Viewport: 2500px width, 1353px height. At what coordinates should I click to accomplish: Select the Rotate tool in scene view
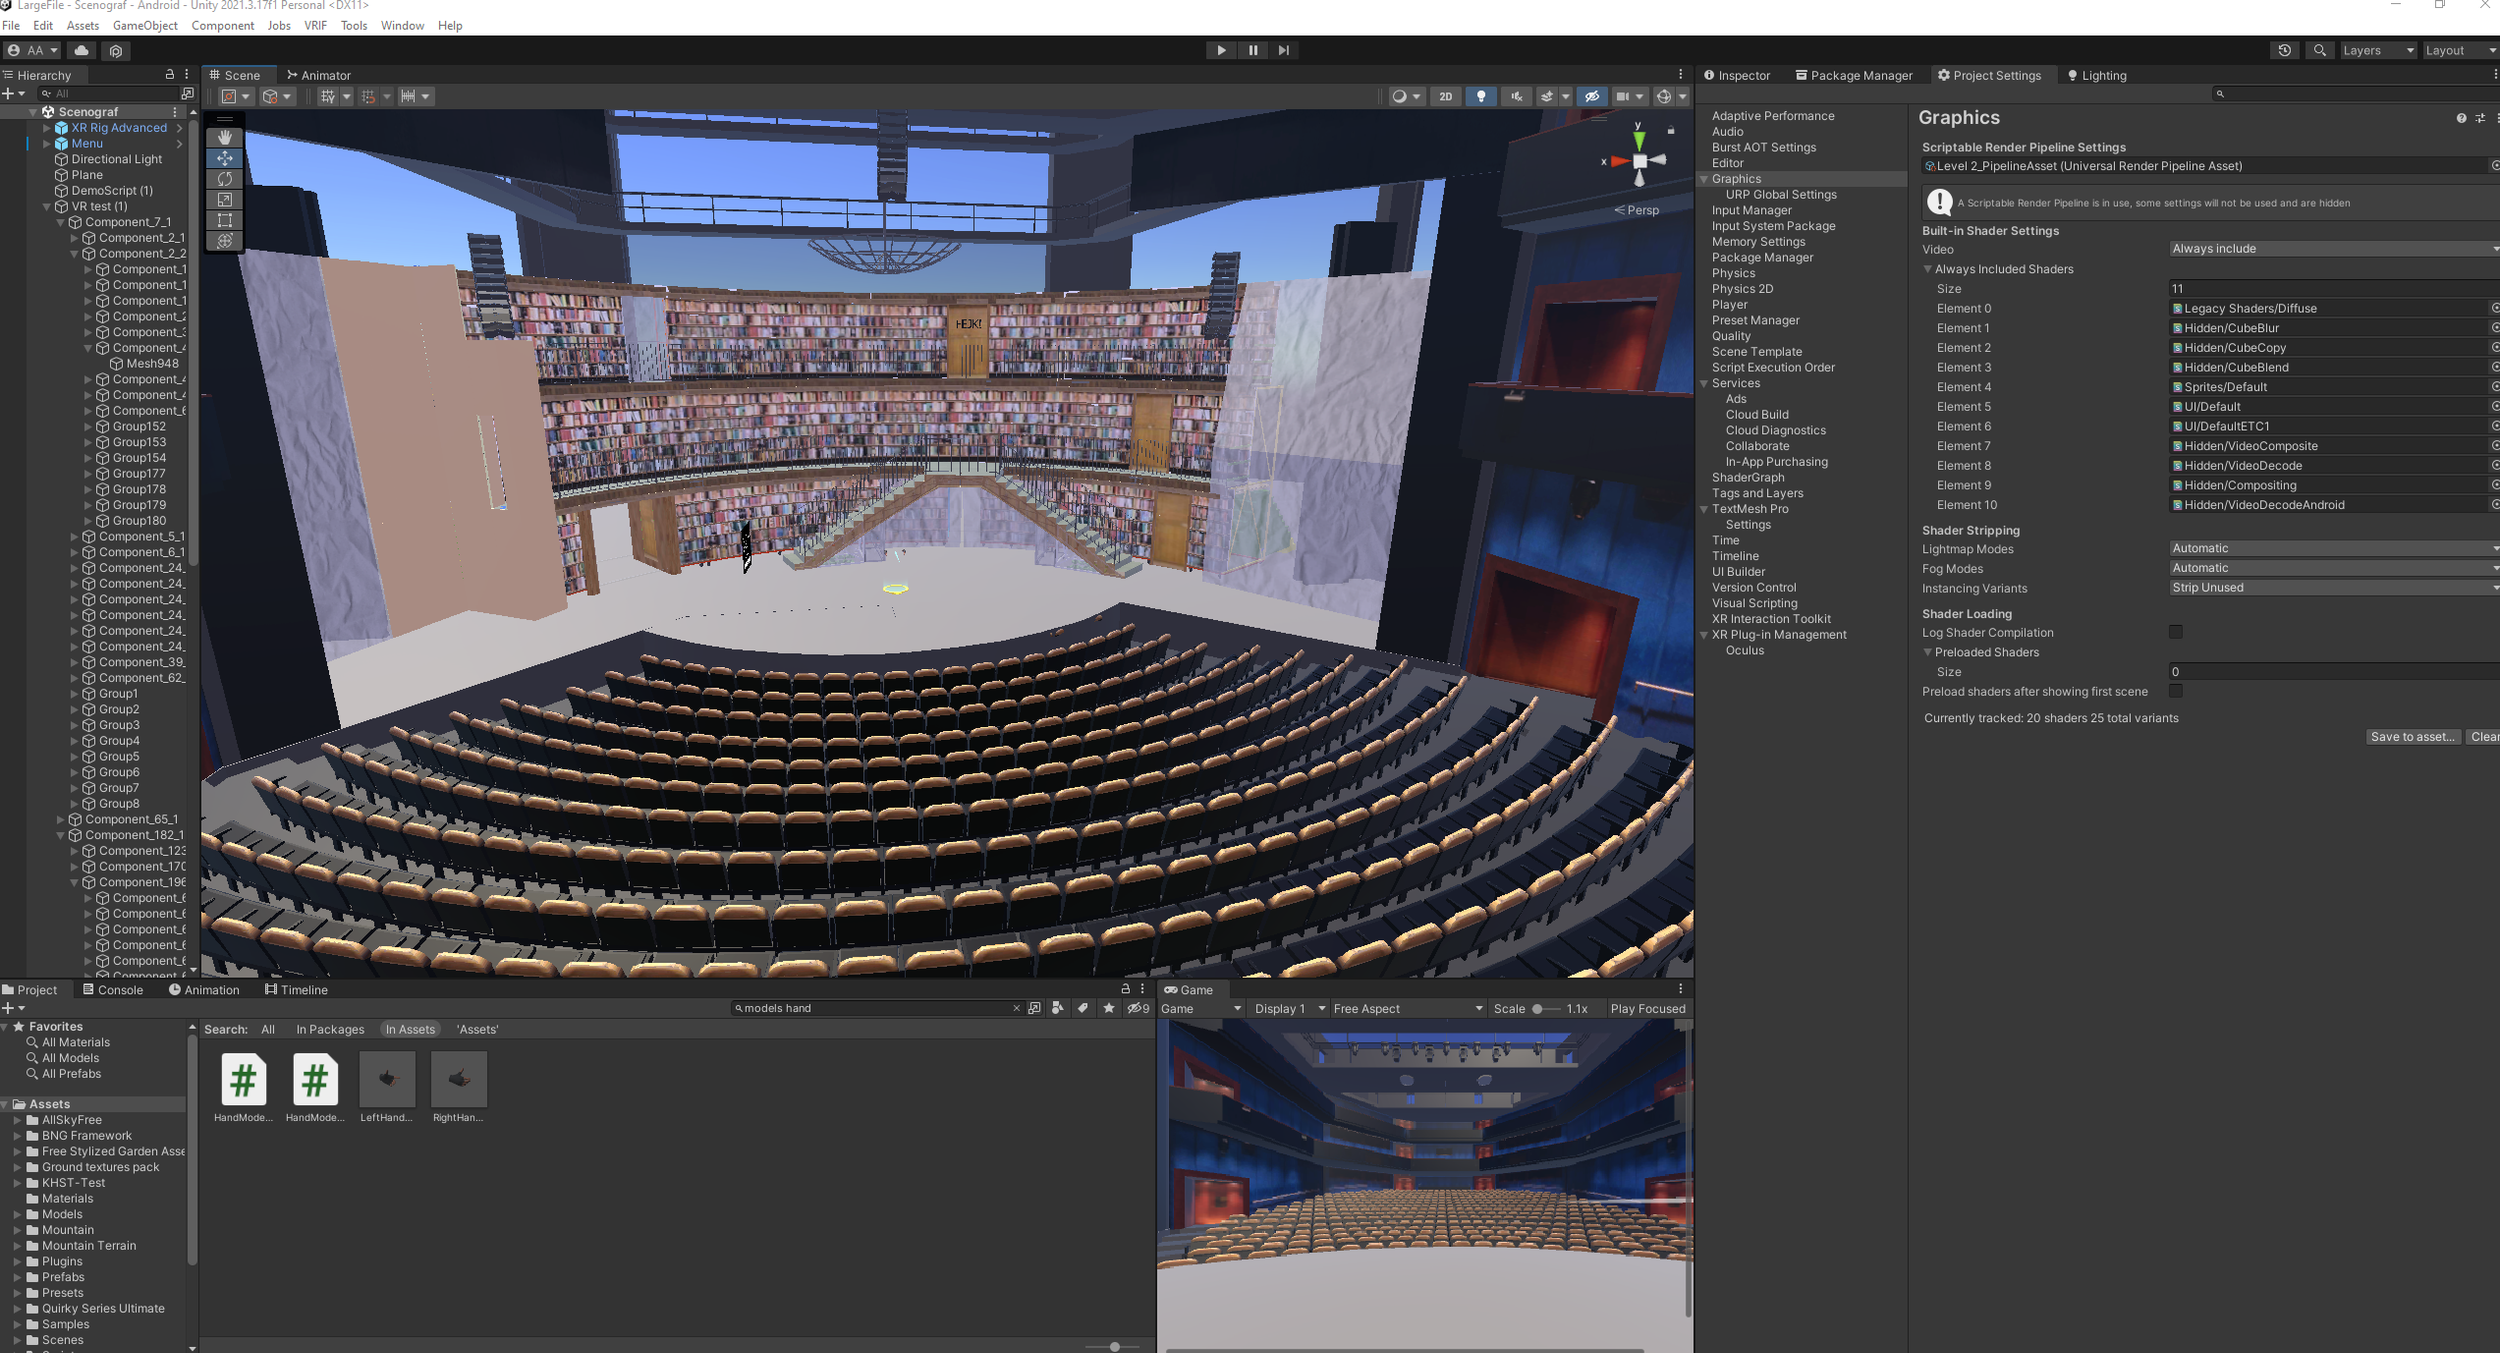point(225,179)
